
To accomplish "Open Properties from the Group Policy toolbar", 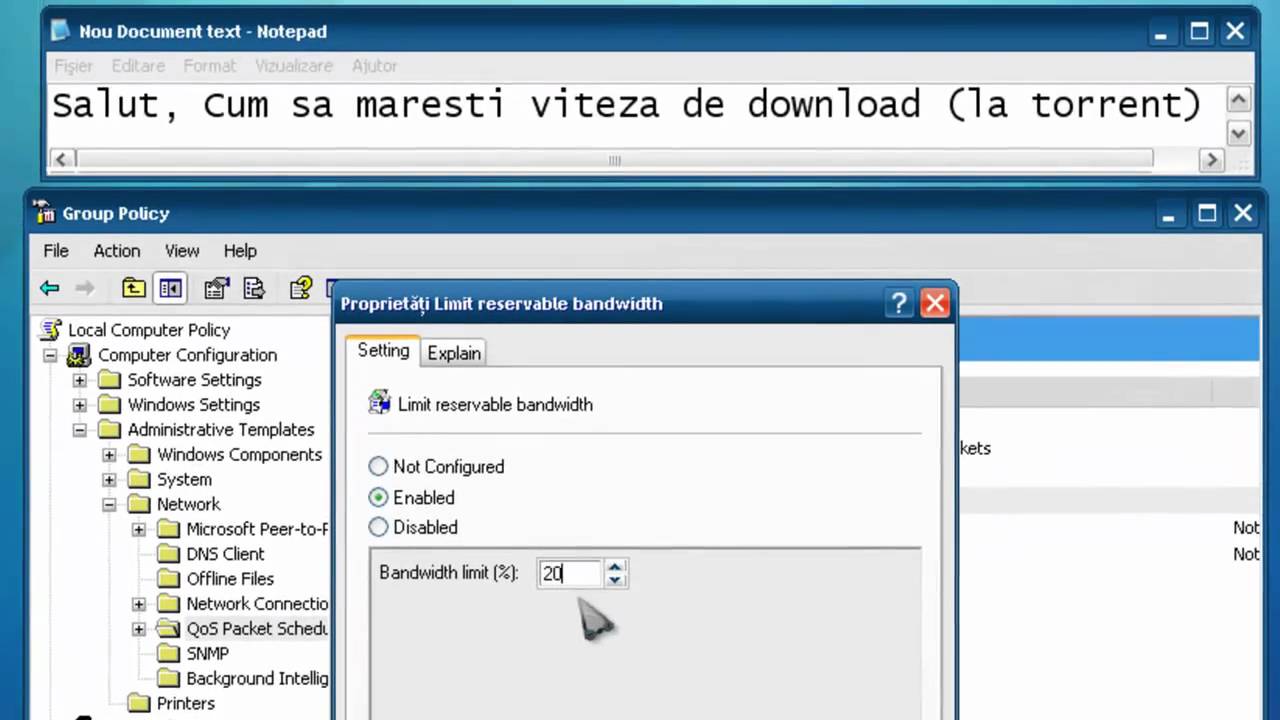I will (x=216, y=288).
